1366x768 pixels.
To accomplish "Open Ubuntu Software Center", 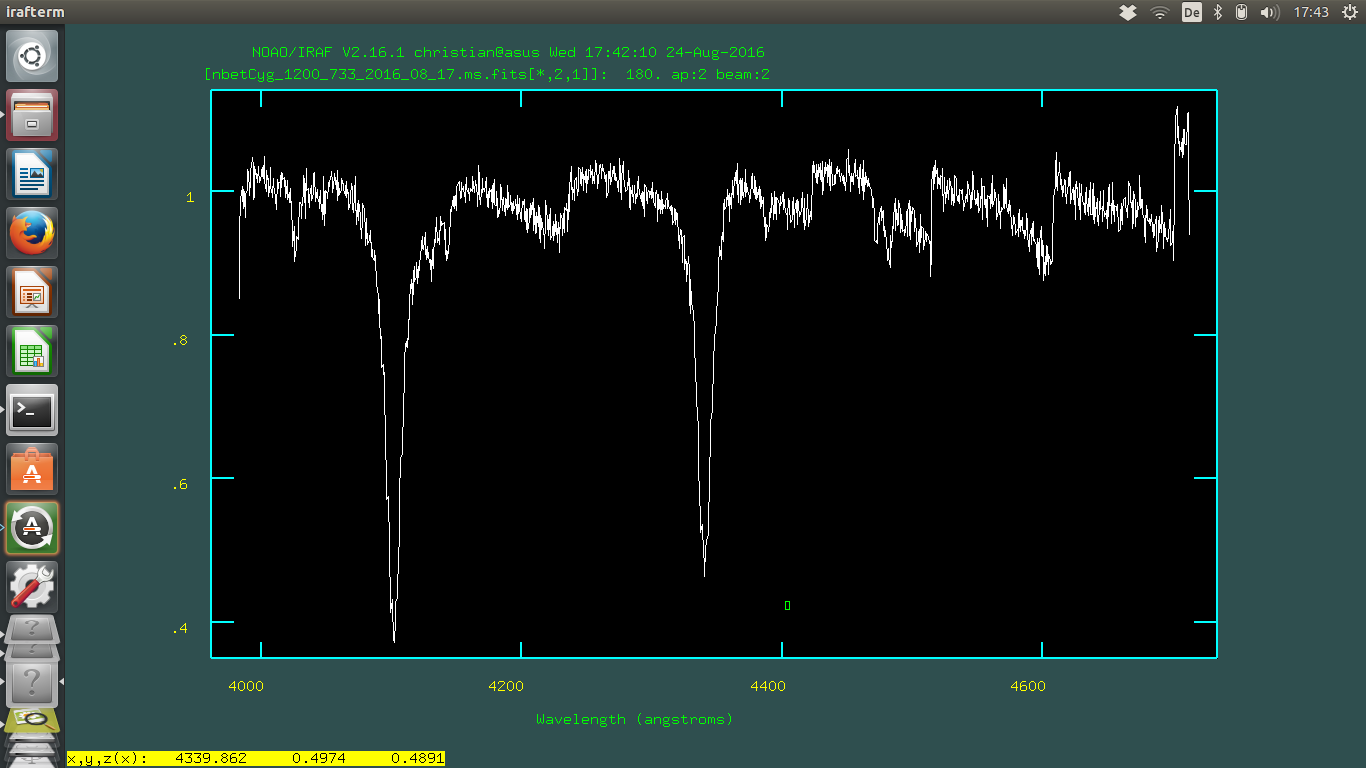I will click(x=32, y=469).
